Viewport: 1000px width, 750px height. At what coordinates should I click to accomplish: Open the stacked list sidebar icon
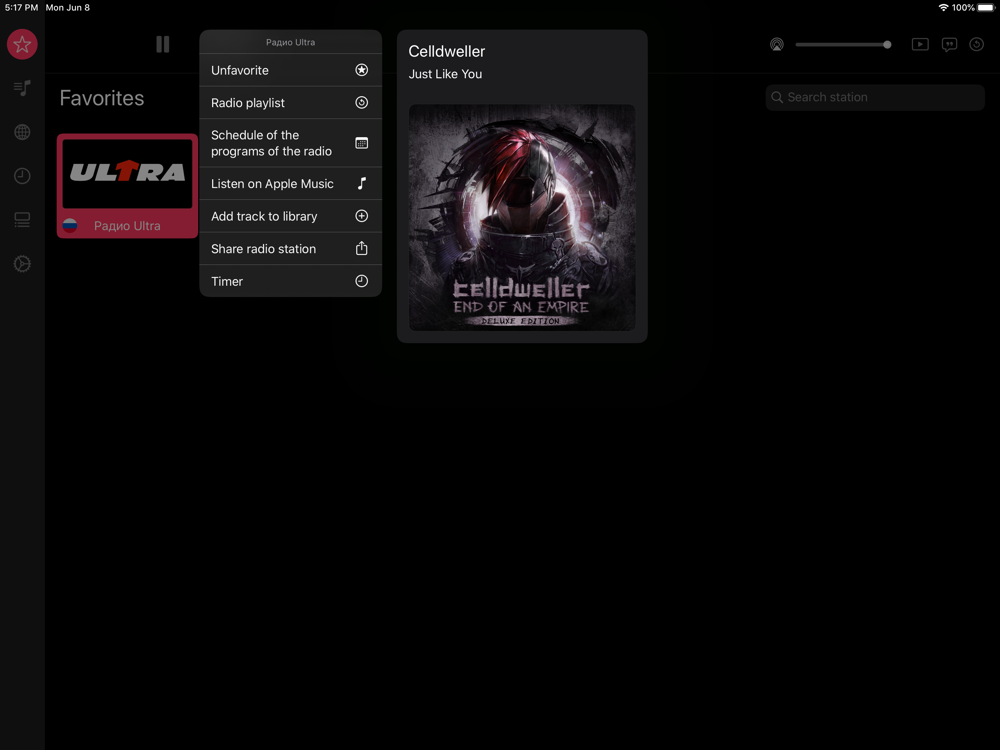[x=22, y=220]
